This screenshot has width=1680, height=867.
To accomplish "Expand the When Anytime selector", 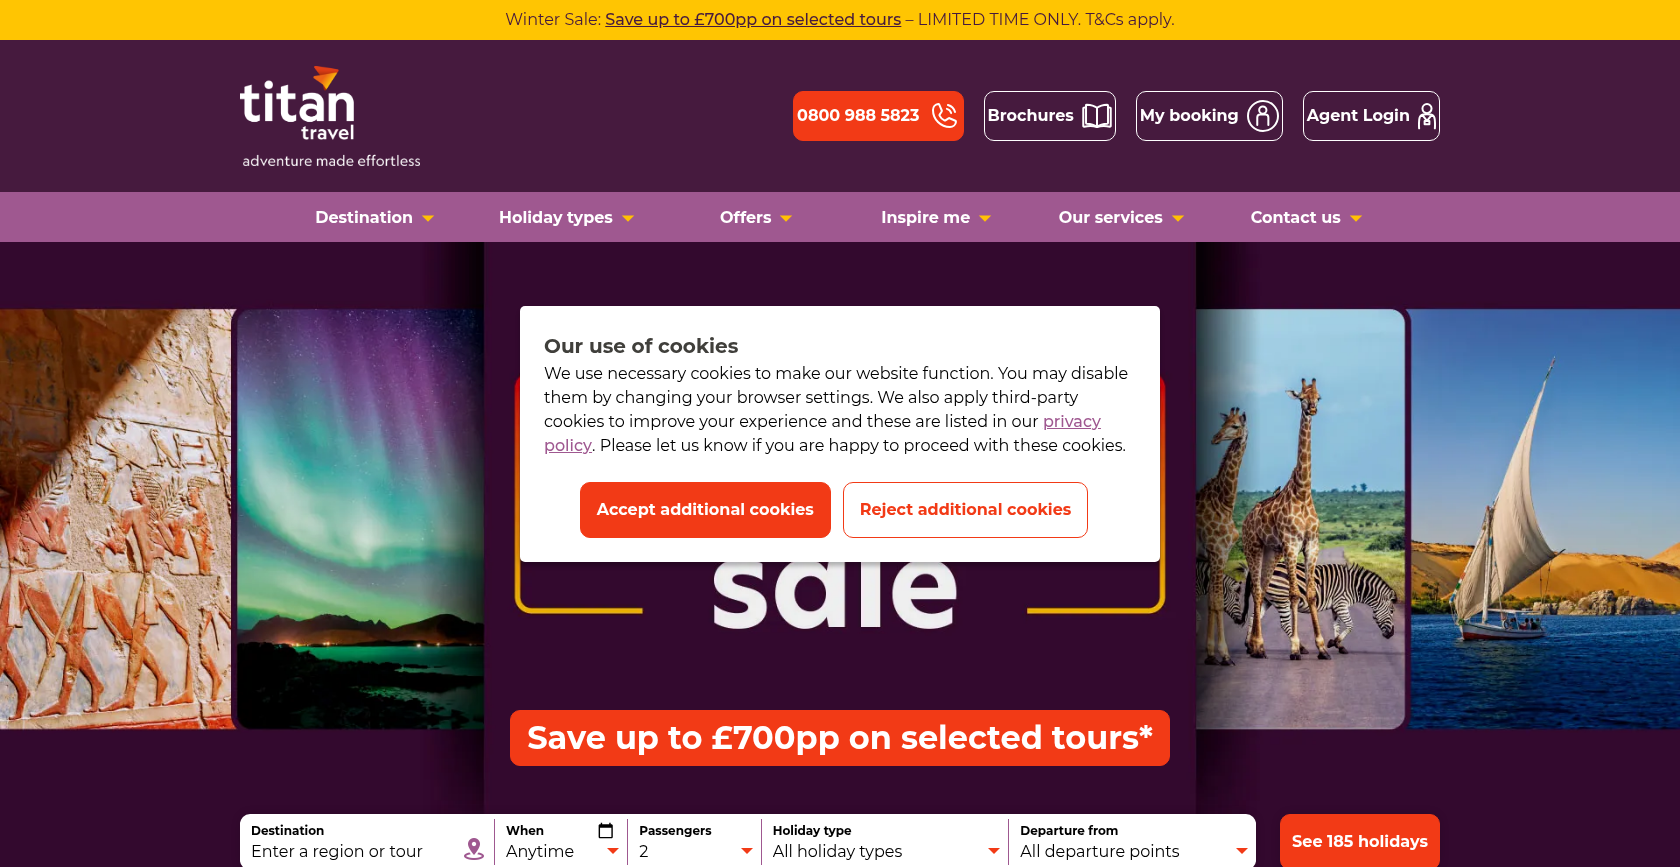I will click(x=561, y=851).
